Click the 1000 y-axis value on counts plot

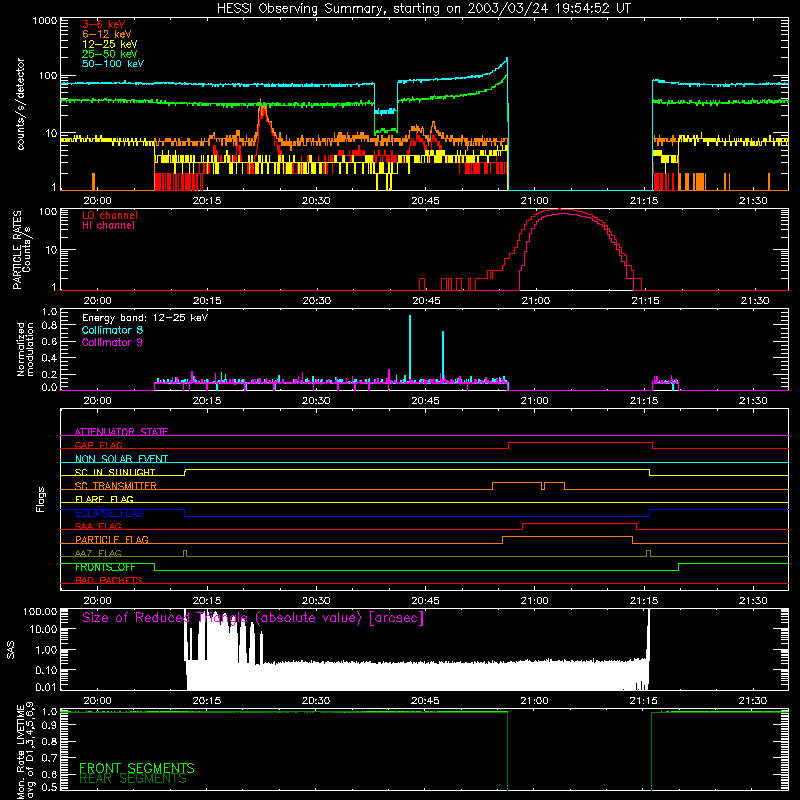(45, 21)
